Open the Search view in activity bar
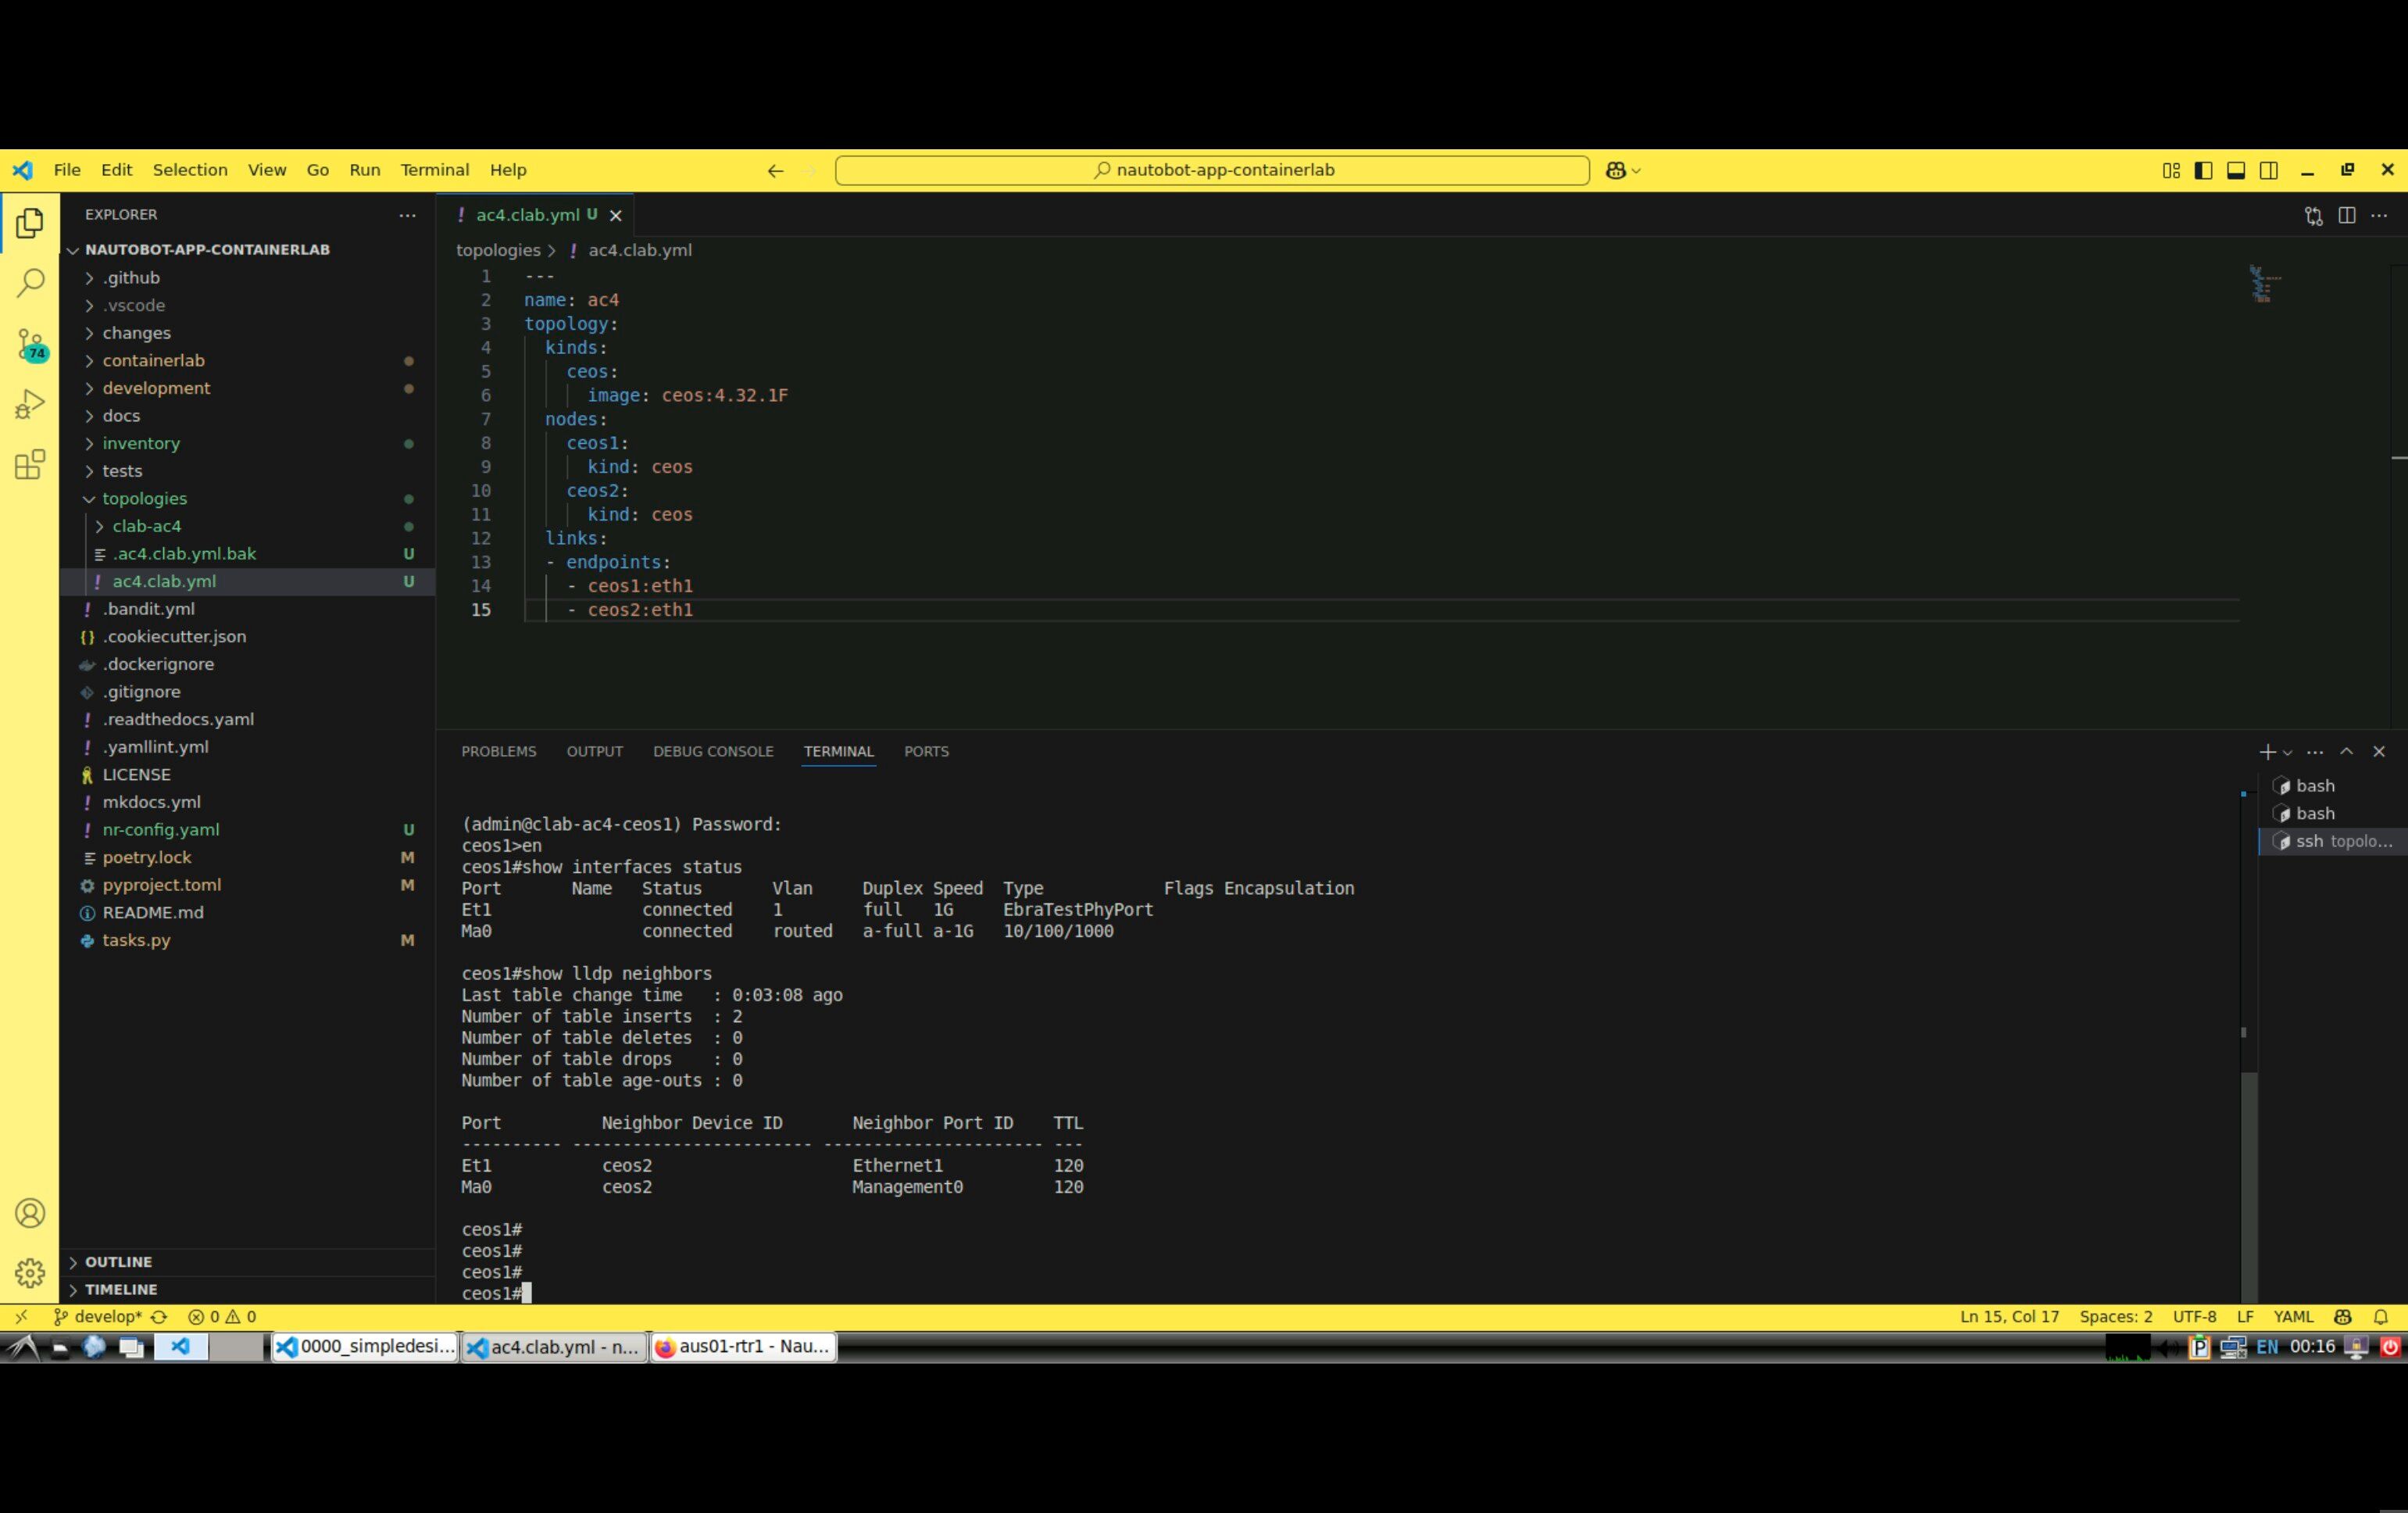Image resolution: width=2408 pixels, height=1513 pixels. (30, 283)
